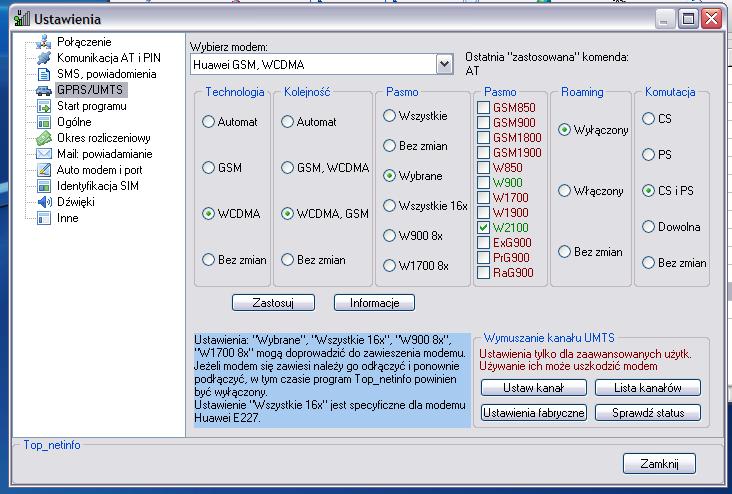Open Lista kanałów channel list
The height and width of the screenshot is (494, 732).
(x=647, y=388)
